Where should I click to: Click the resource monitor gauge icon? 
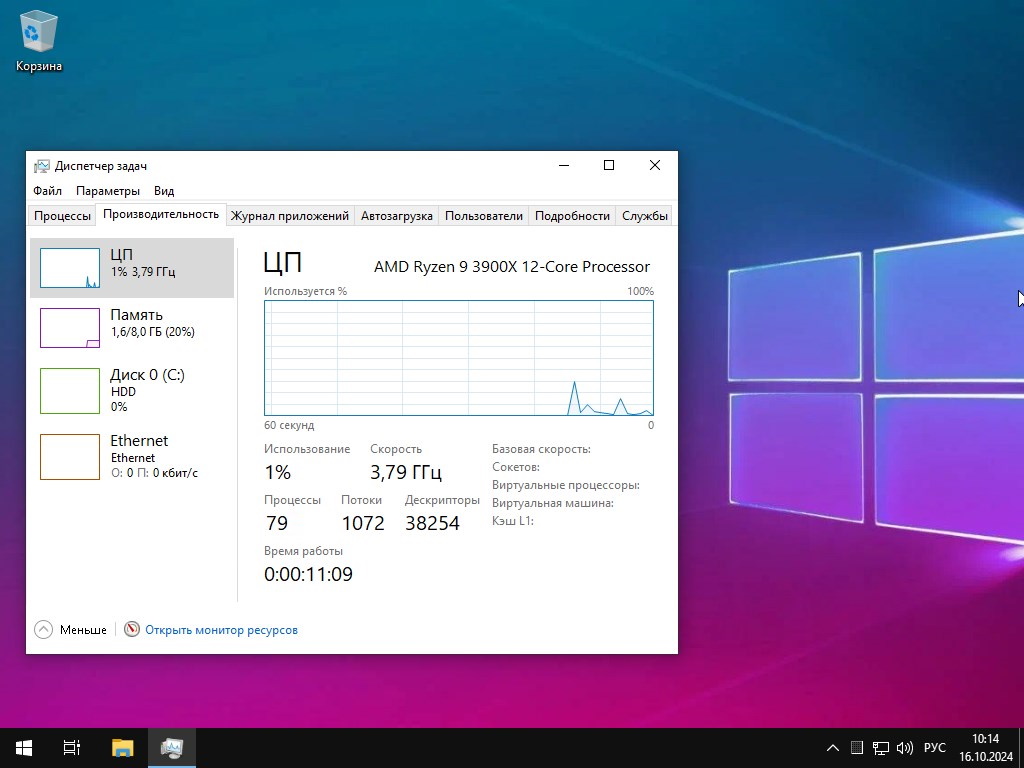coord(132,629)
